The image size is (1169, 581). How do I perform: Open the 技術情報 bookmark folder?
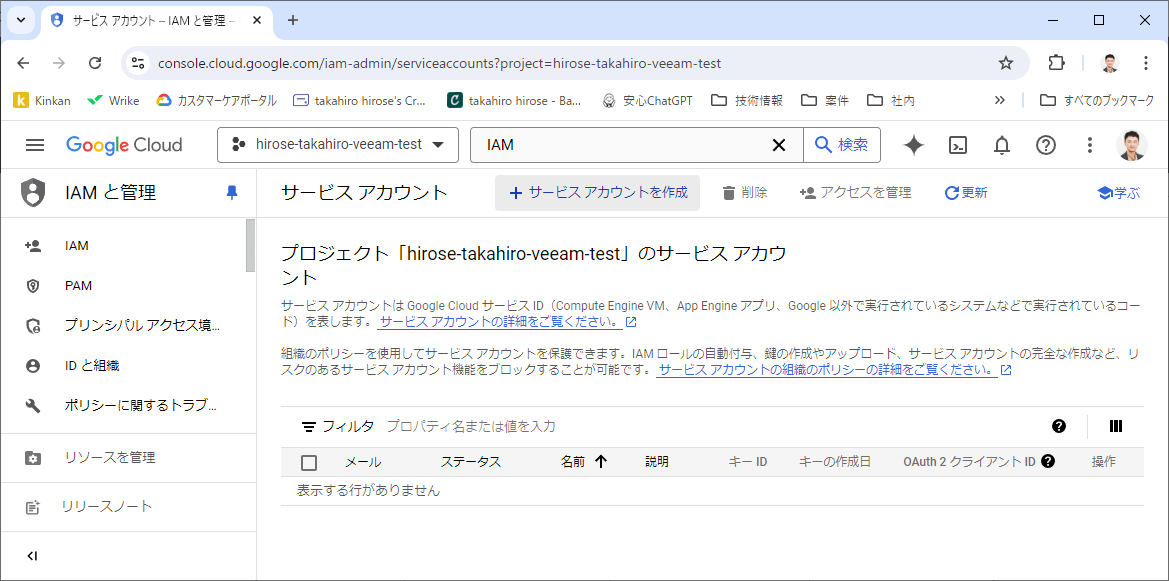coord(747,100)
